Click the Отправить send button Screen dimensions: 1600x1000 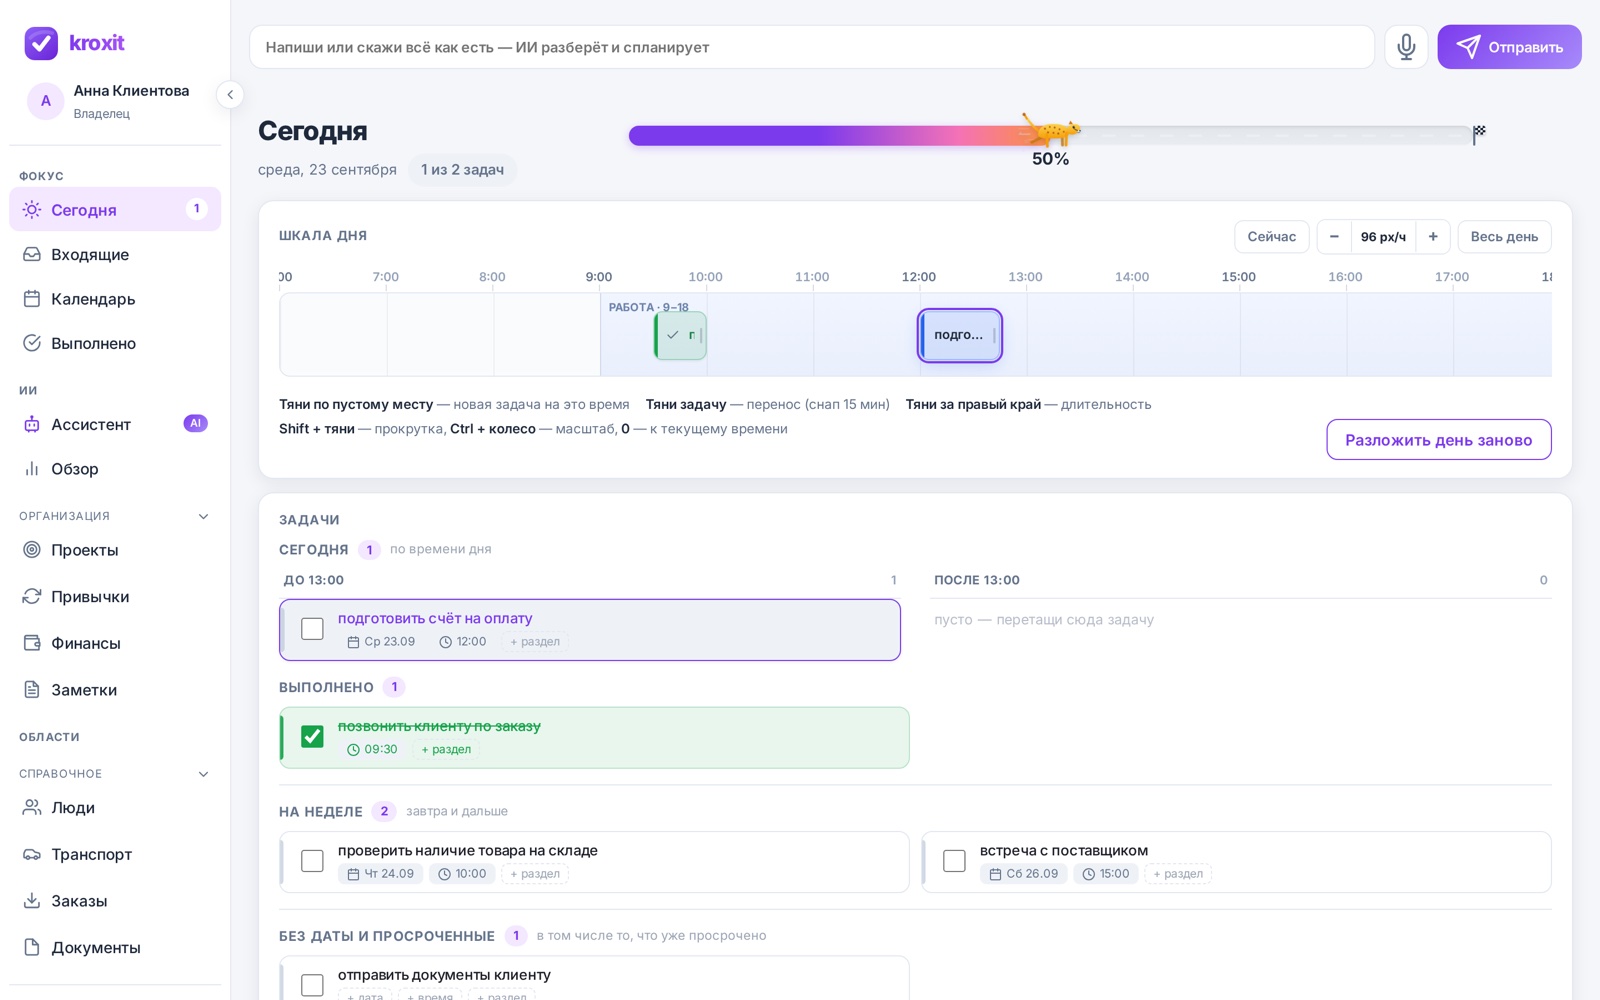pyautogui.click(x=1509, y=47)
